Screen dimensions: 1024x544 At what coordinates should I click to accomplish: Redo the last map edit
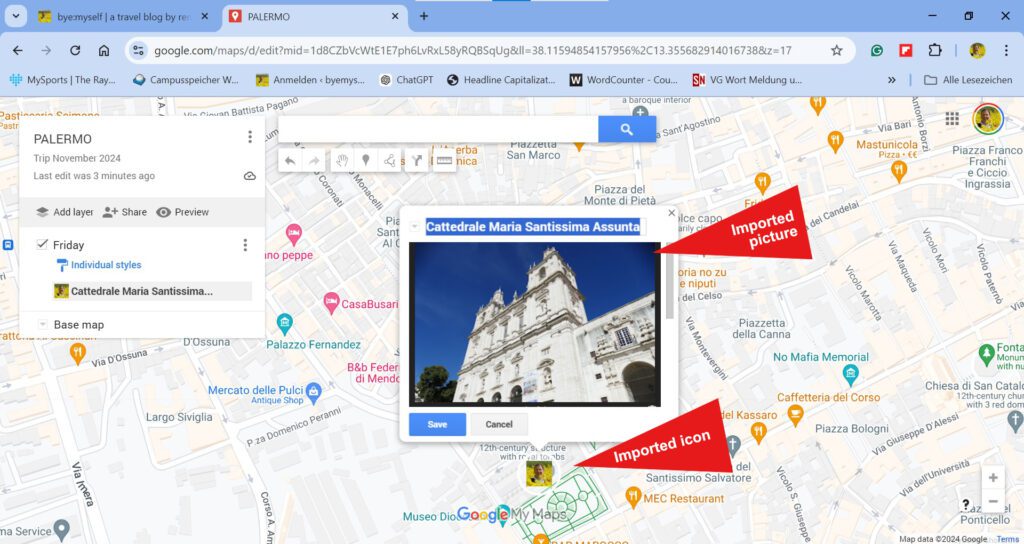314,161
